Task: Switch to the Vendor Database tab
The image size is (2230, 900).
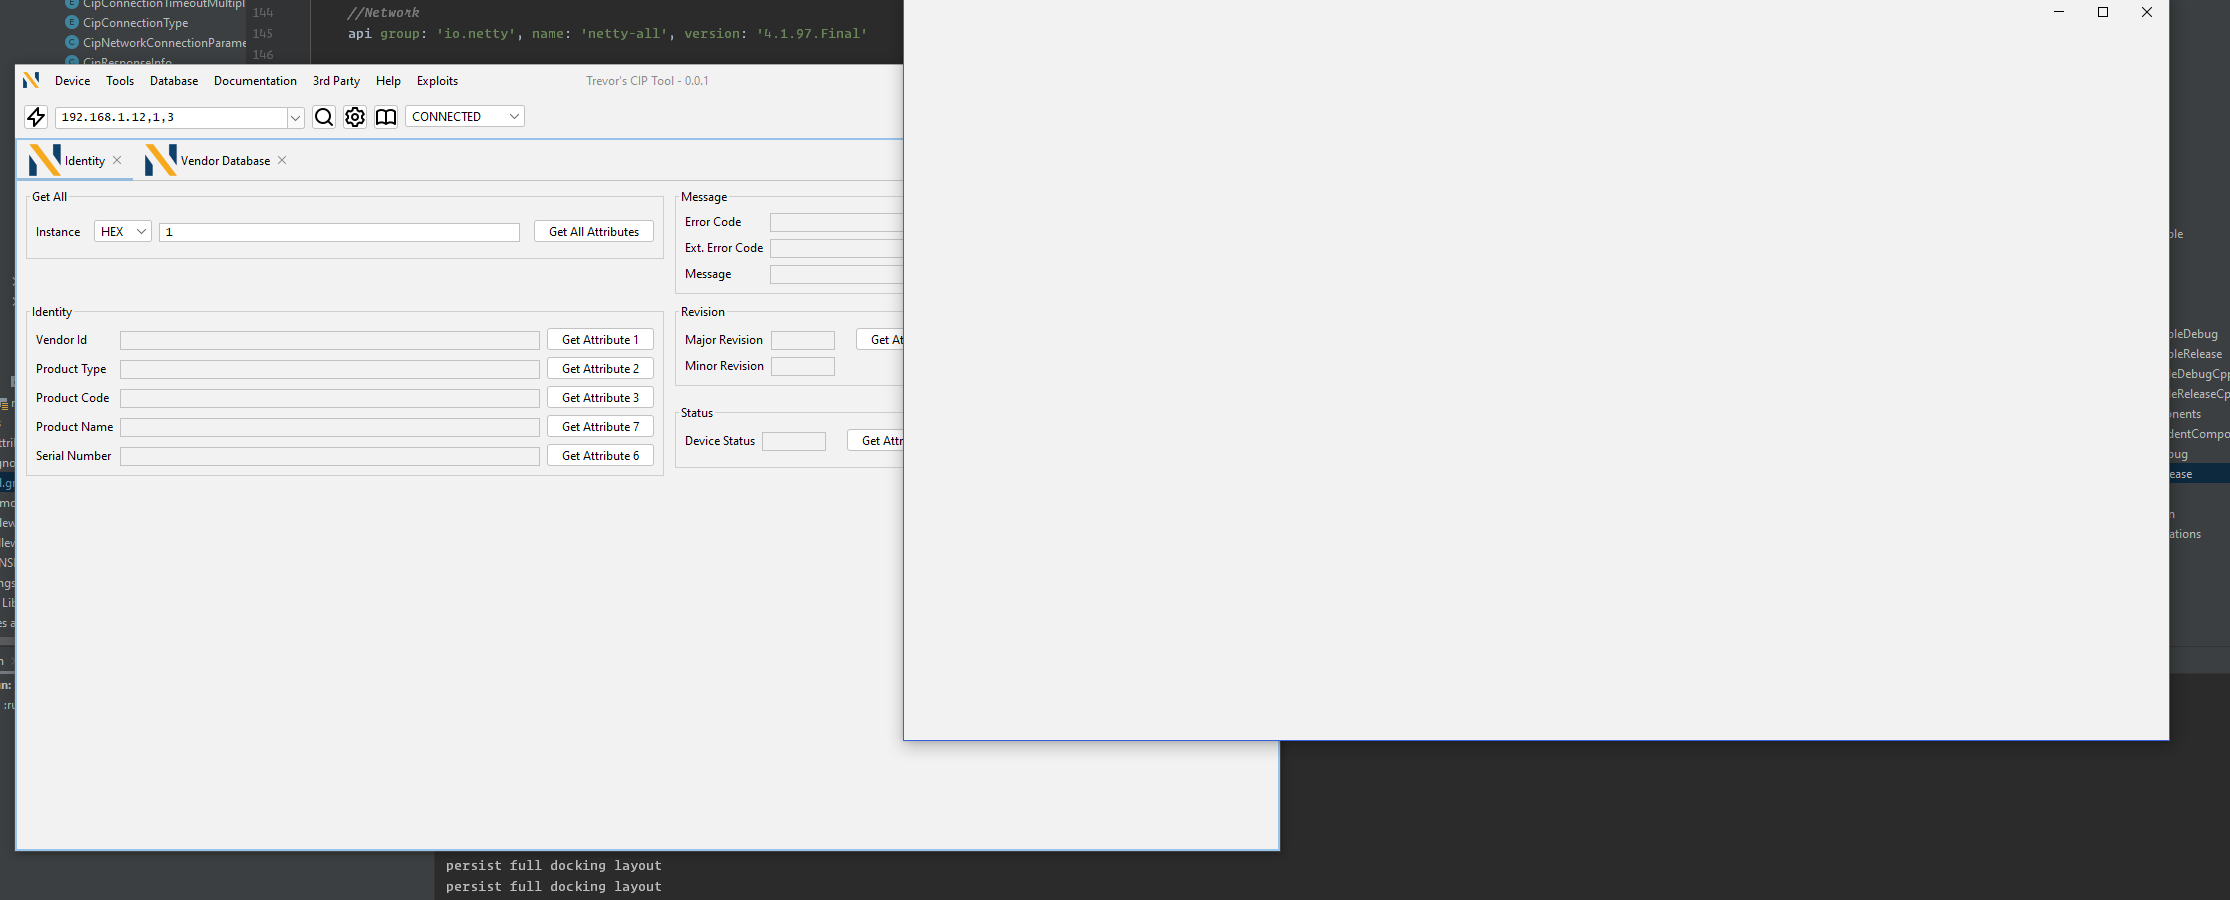Action: coord(224,160)
